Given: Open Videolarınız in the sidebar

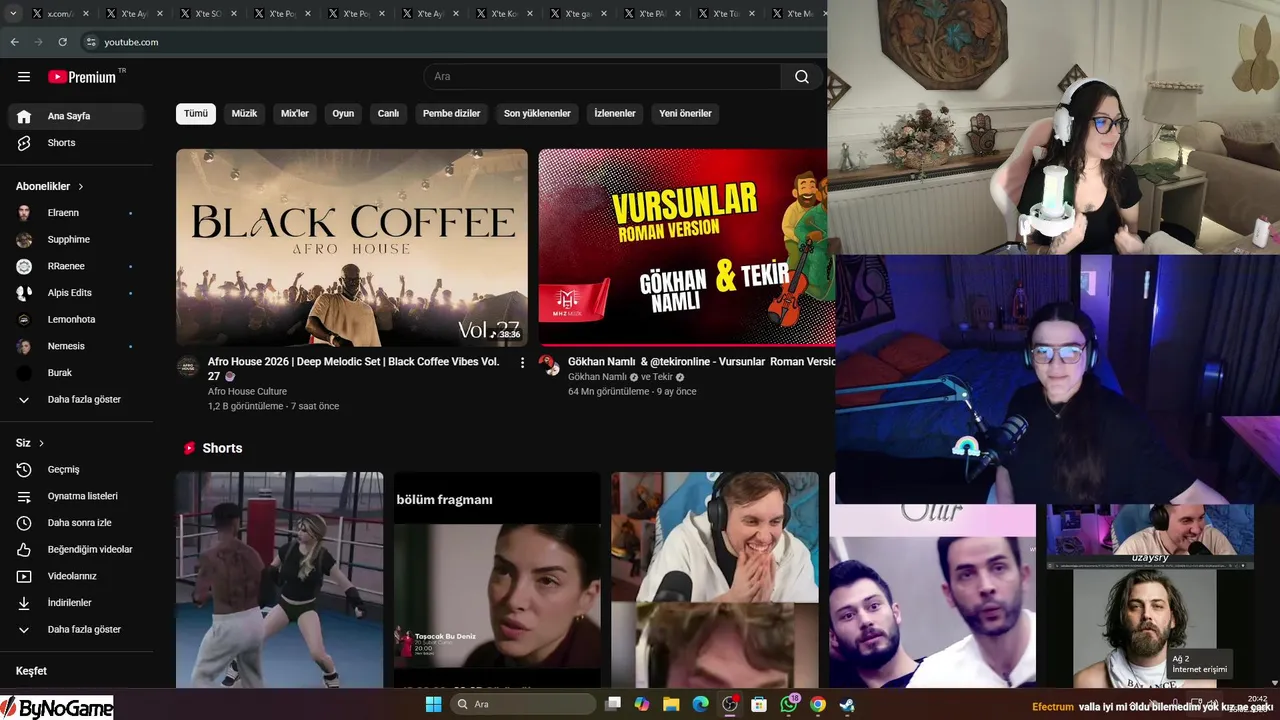Looking at the screenshot, I should click(x=76, y=576).
